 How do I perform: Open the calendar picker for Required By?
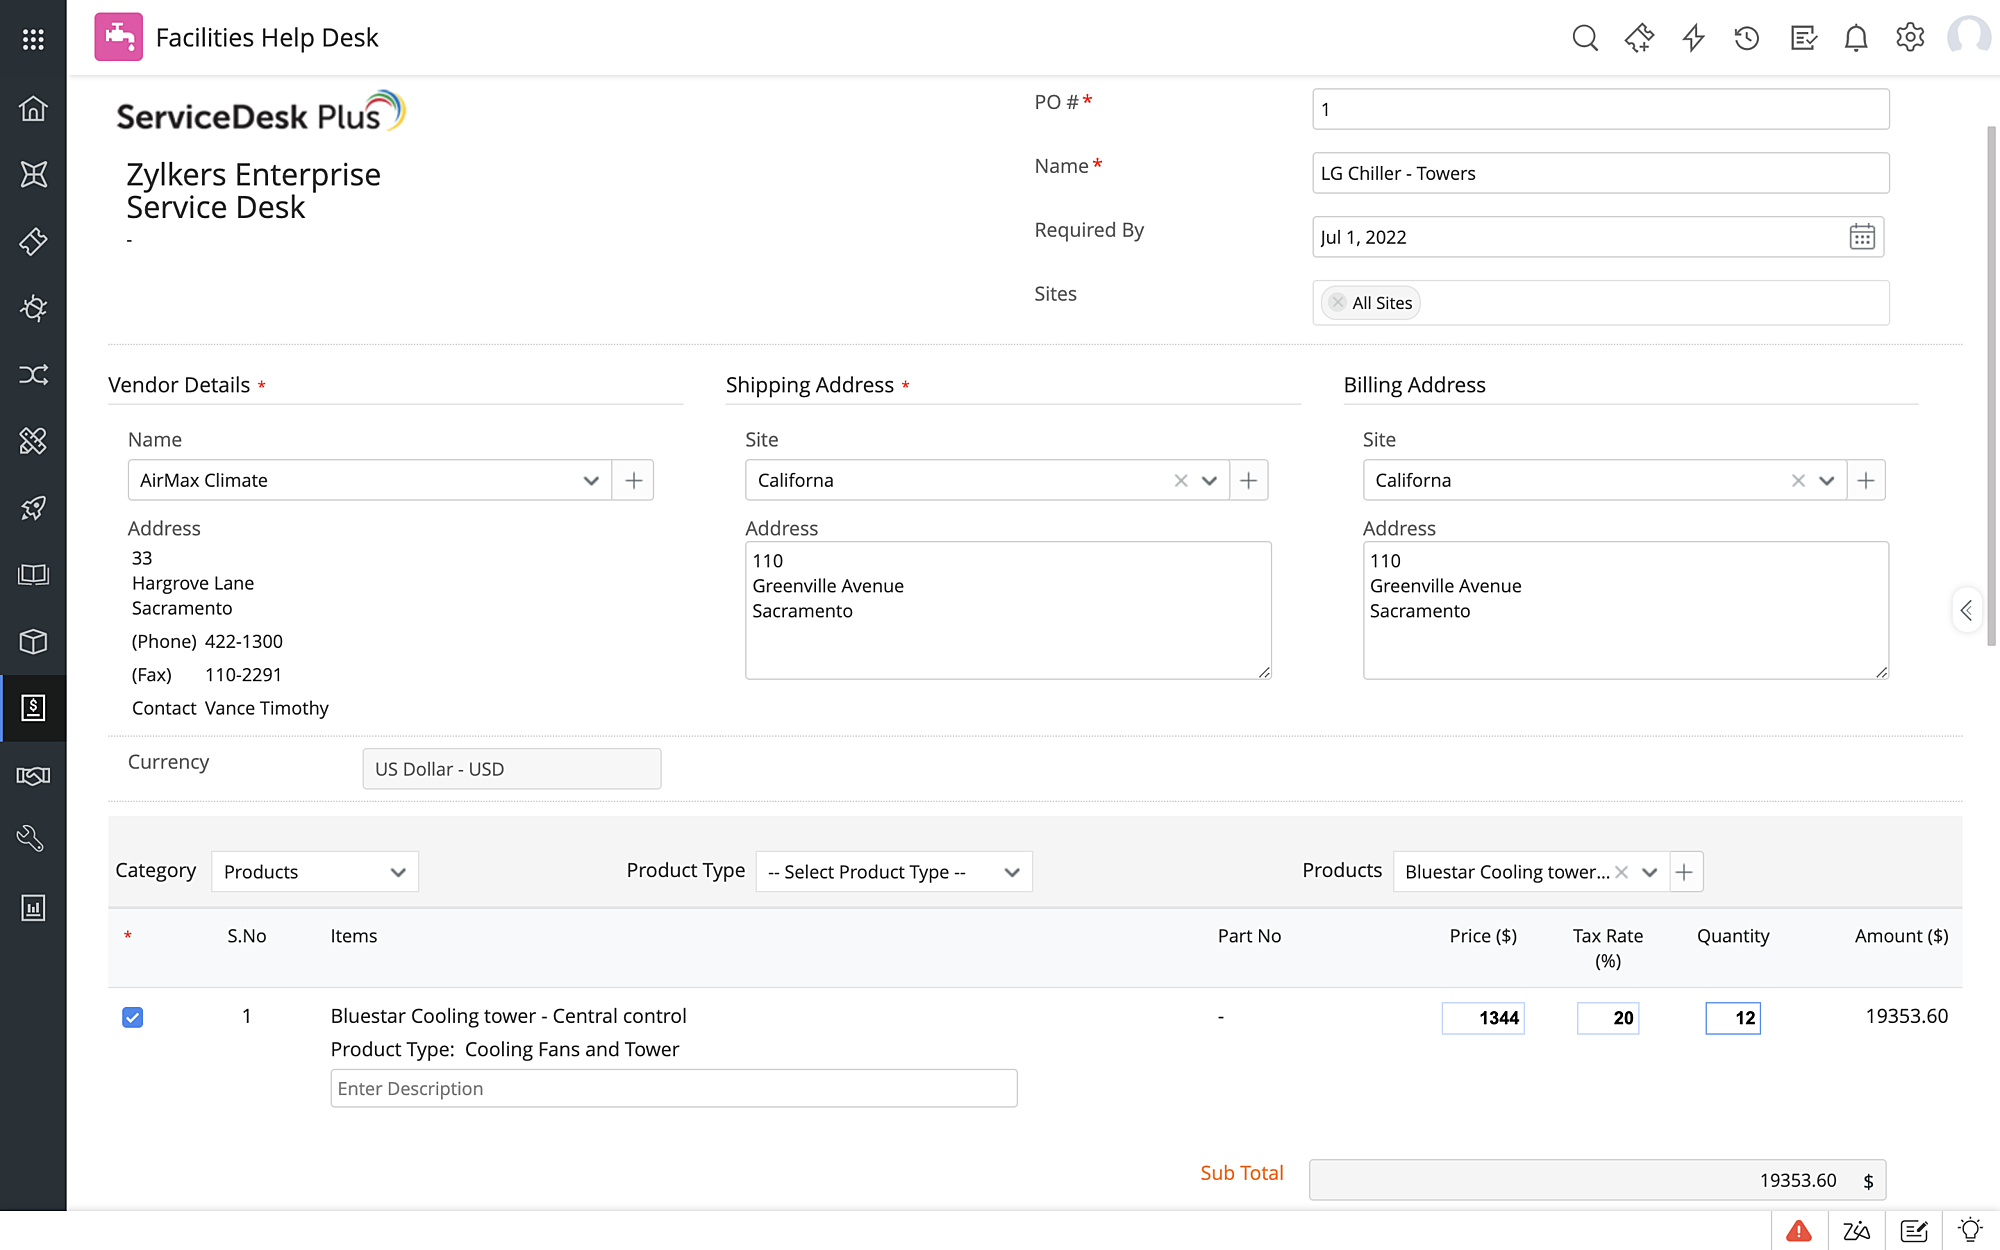click(1862, 237)
